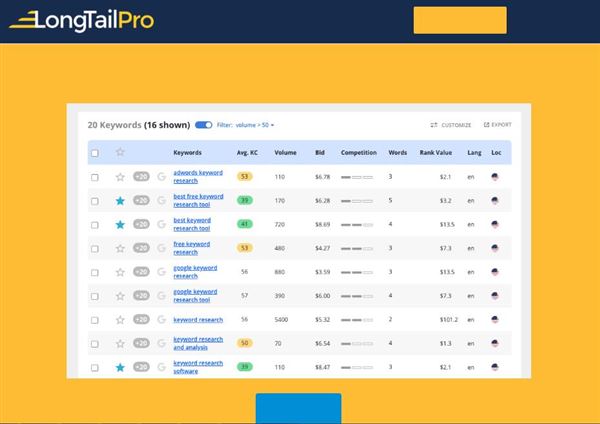Viewport: 600px width, 424px height.
Task: Open best keyword research tool link
Action: click(192, 224)
